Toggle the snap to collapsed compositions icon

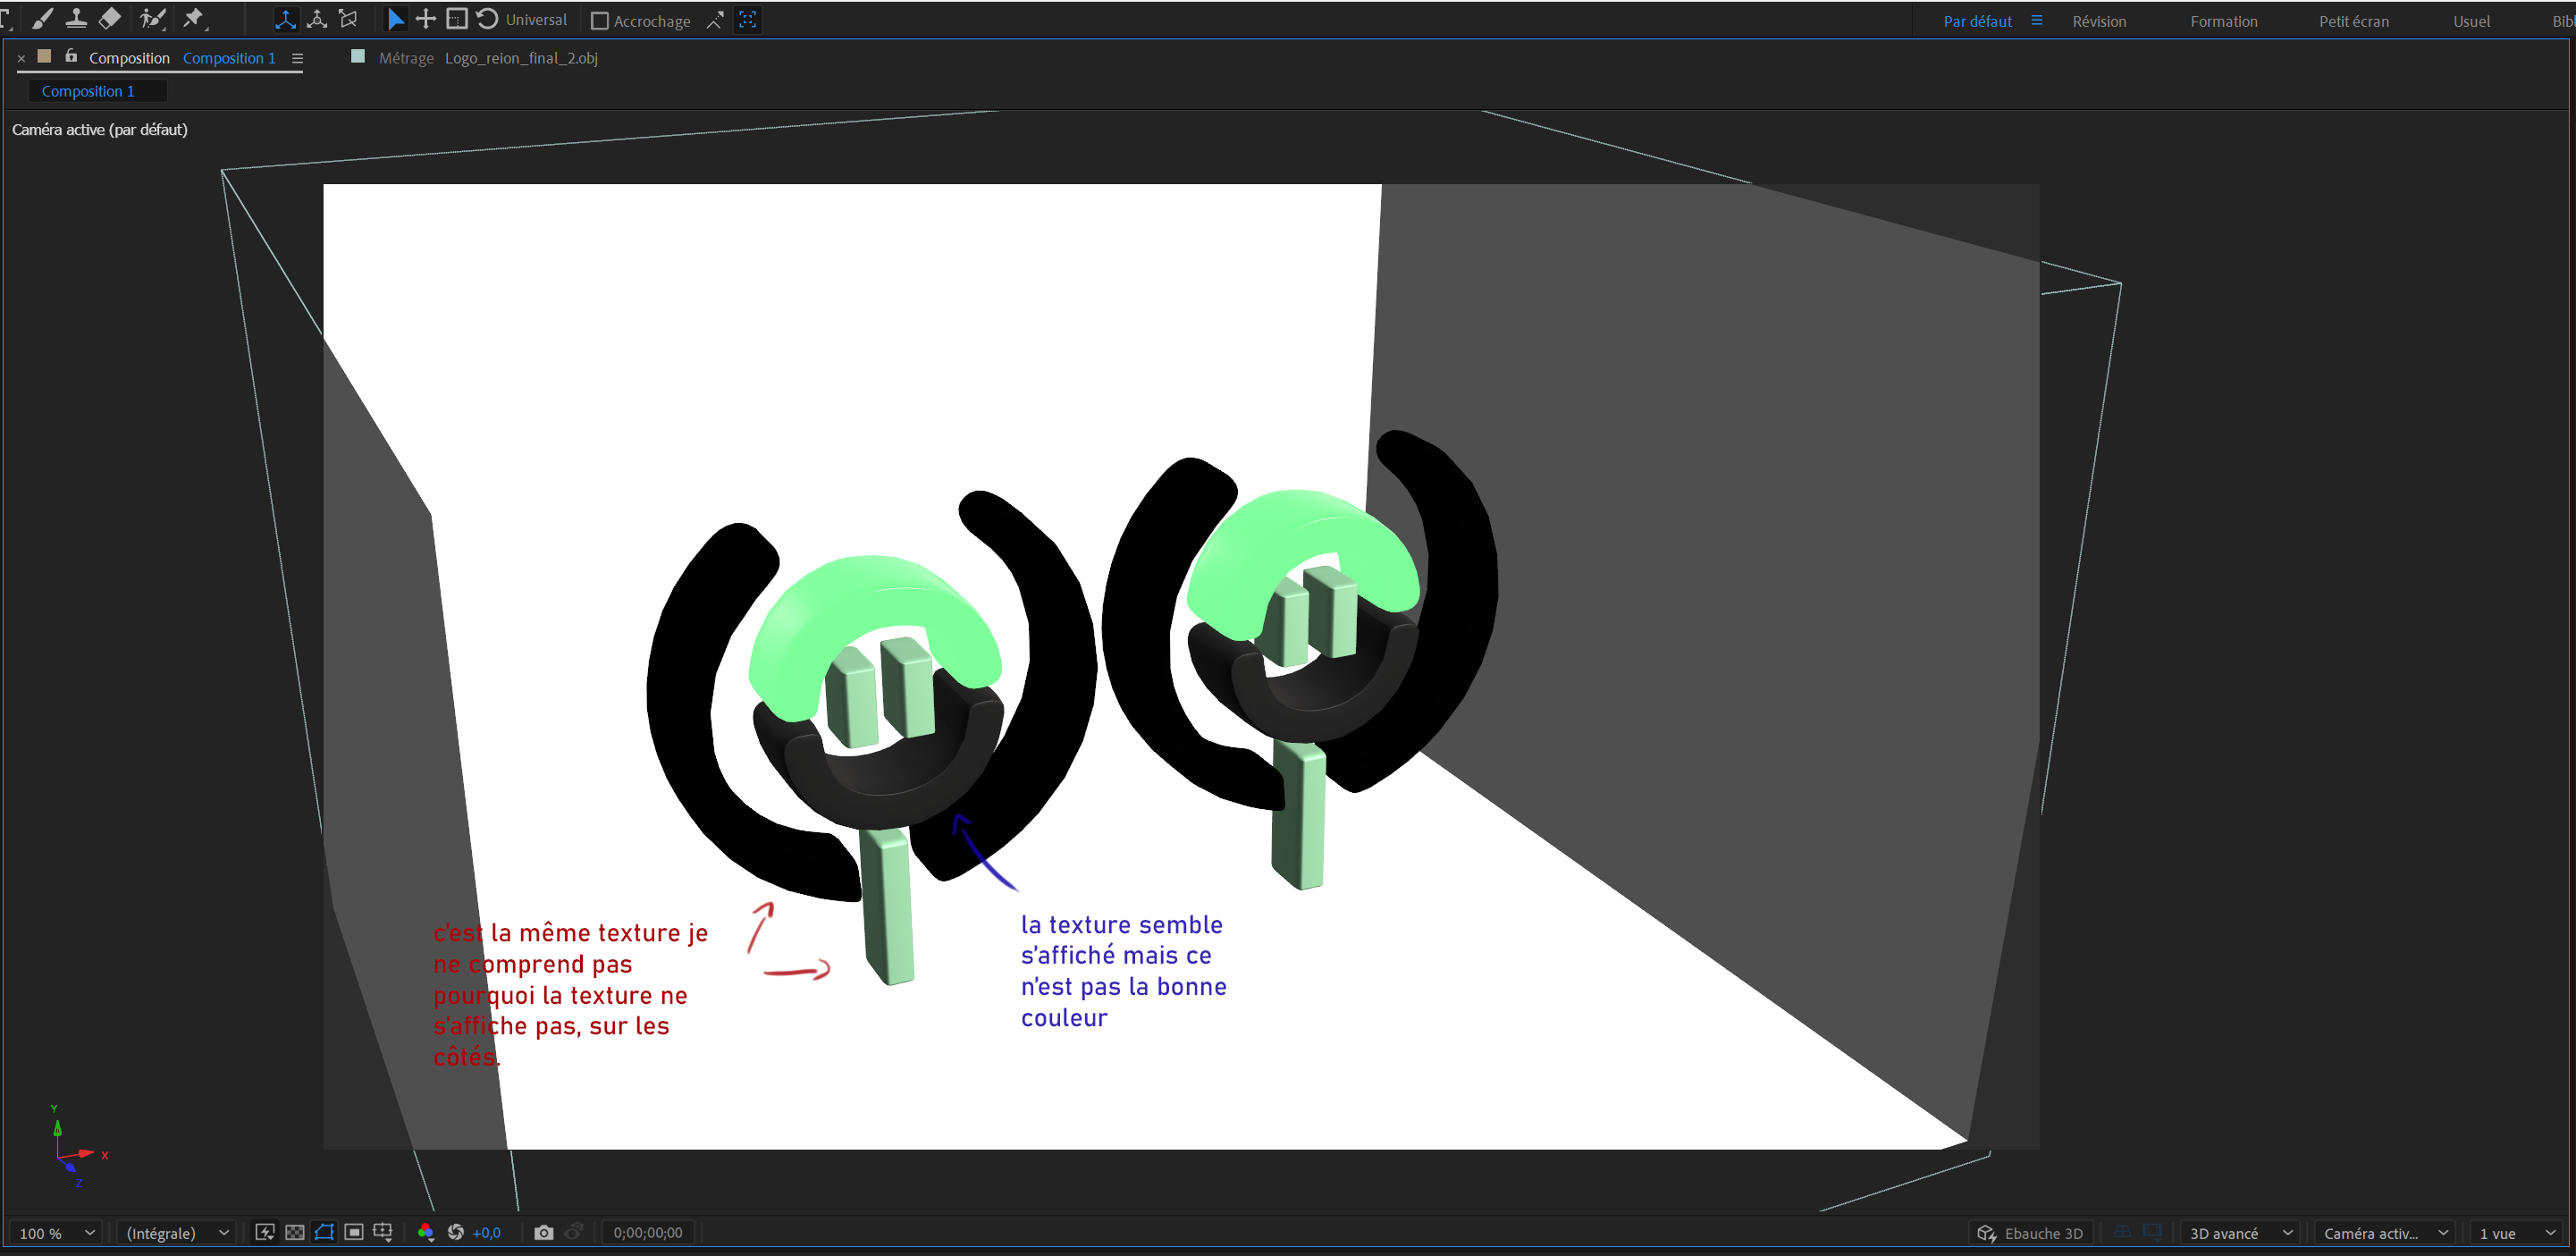pyautogui.click(x=747, y=20)
